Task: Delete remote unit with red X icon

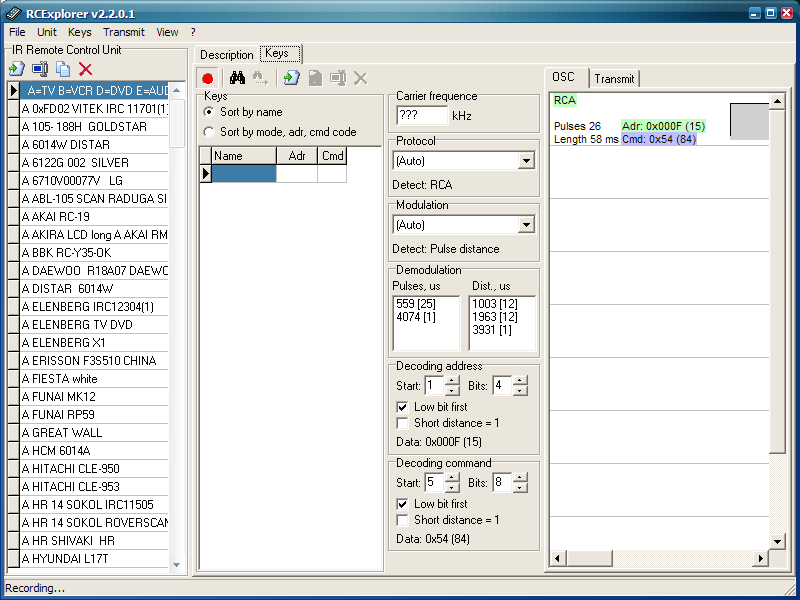Action: (86, 69)
